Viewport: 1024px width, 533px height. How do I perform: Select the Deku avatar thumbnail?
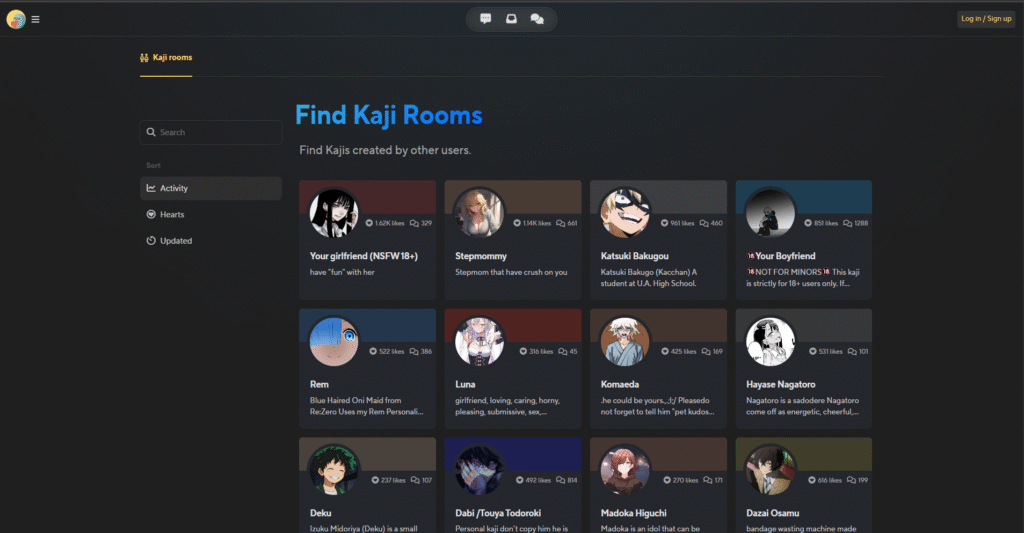[x=334, y=470]
